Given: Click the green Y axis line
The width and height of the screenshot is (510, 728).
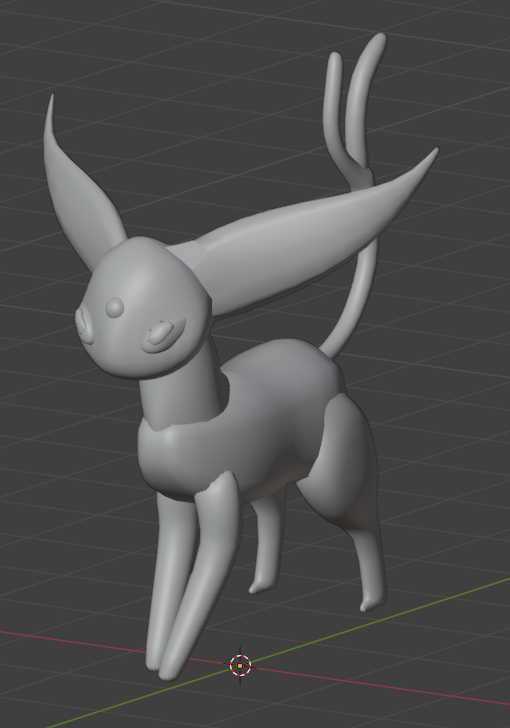Looking at the screenshot, I should [x=372, y=622].
